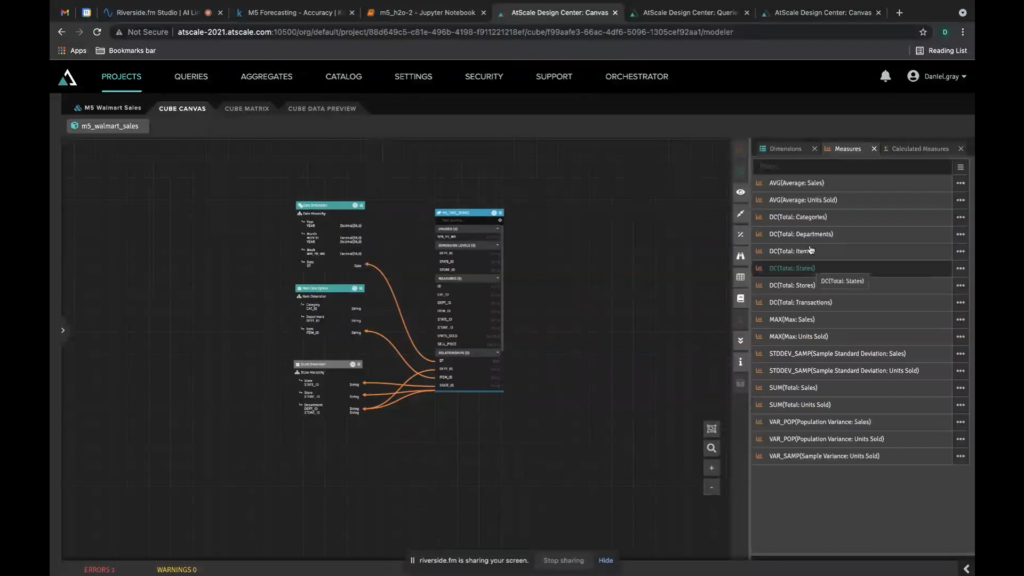Screen dimensions: 1024x576
Task: Select the wand tool in canvas sidebar
Action: pyautogui.click(x=741, y=214)
